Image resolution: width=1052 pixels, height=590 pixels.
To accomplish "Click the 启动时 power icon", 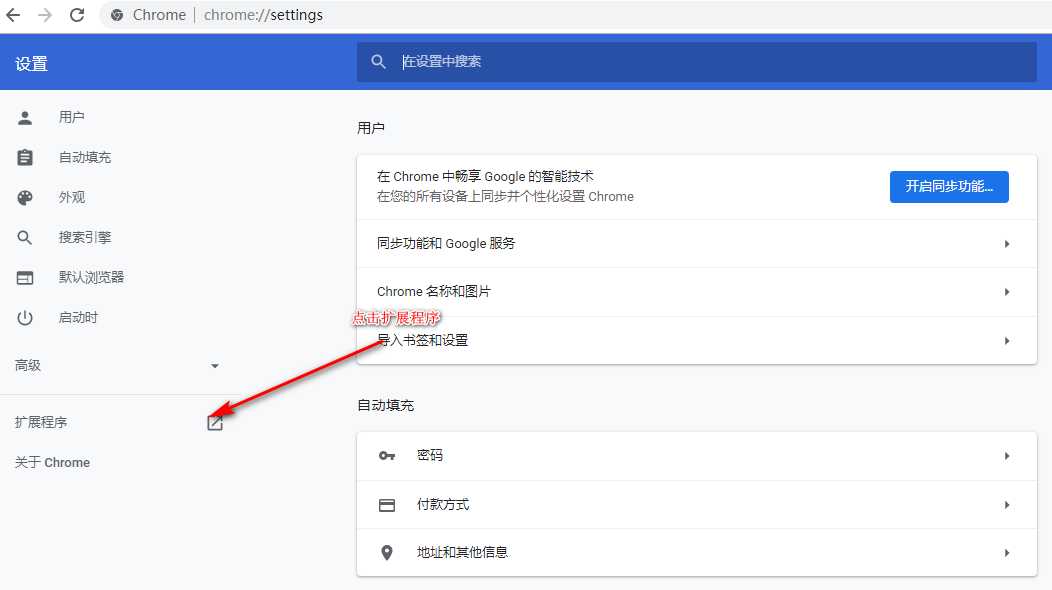I will (x=25, y=317).
